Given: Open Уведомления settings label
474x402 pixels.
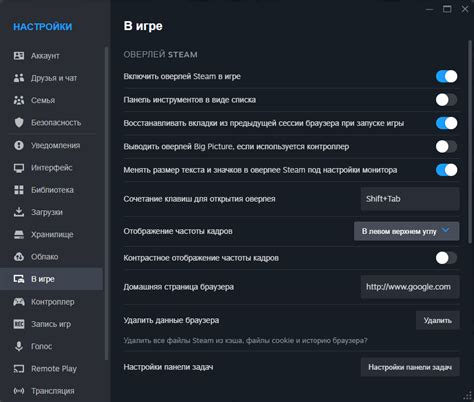Looking at the screenshot, I should (x=56, y=145).
